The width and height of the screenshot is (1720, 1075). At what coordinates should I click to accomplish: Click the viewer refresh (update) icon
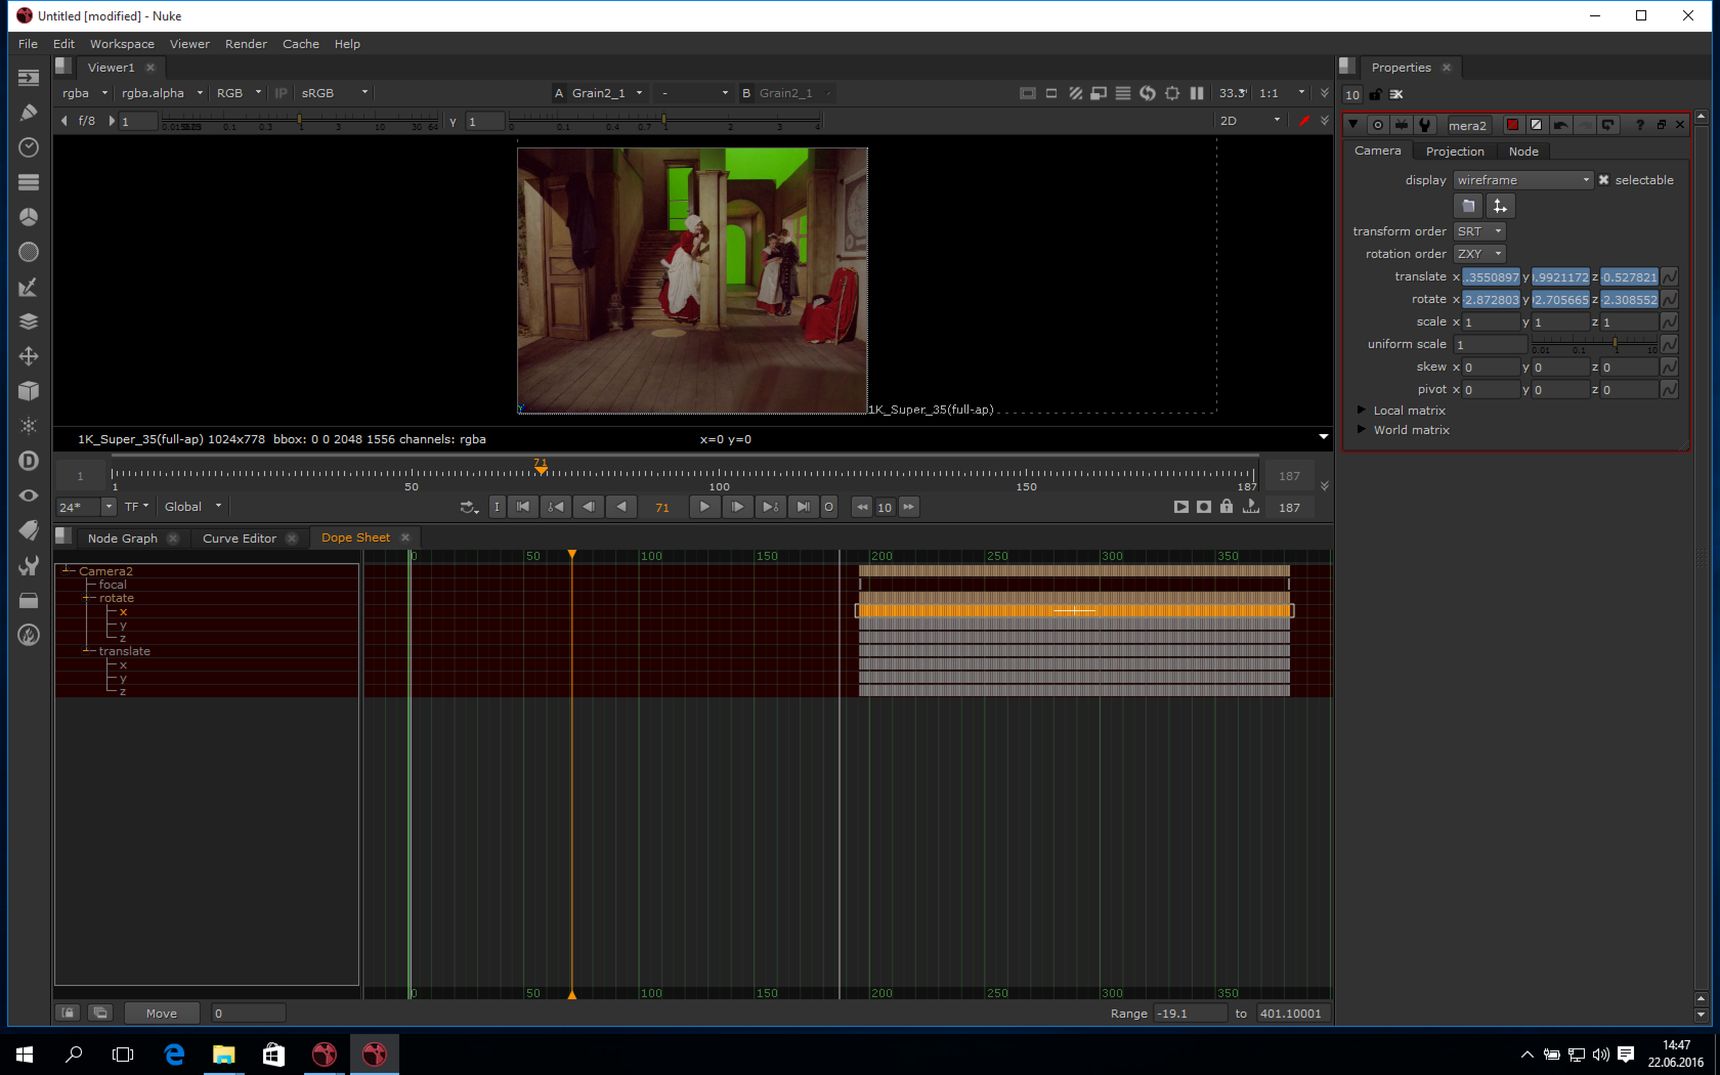click(x=1148, y=93)
